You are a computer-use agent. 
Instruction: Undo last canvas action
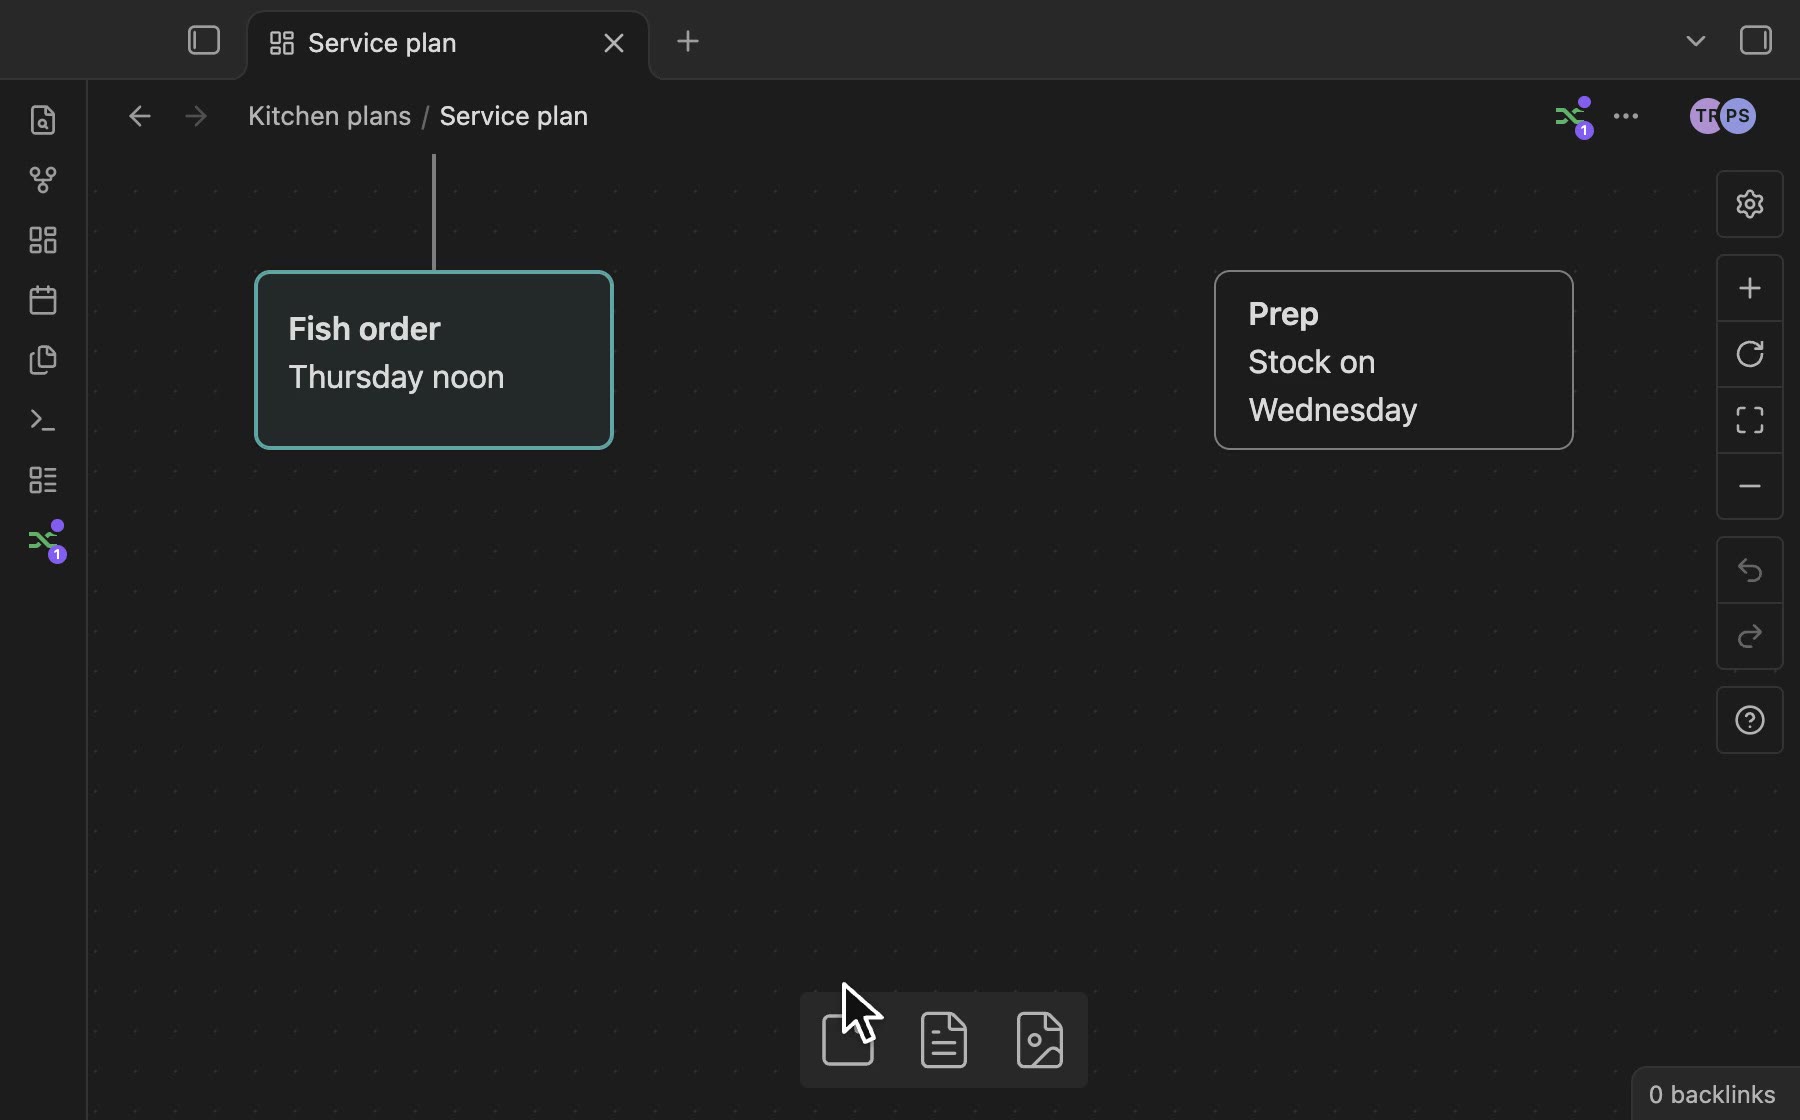(x=1750, y=570)
